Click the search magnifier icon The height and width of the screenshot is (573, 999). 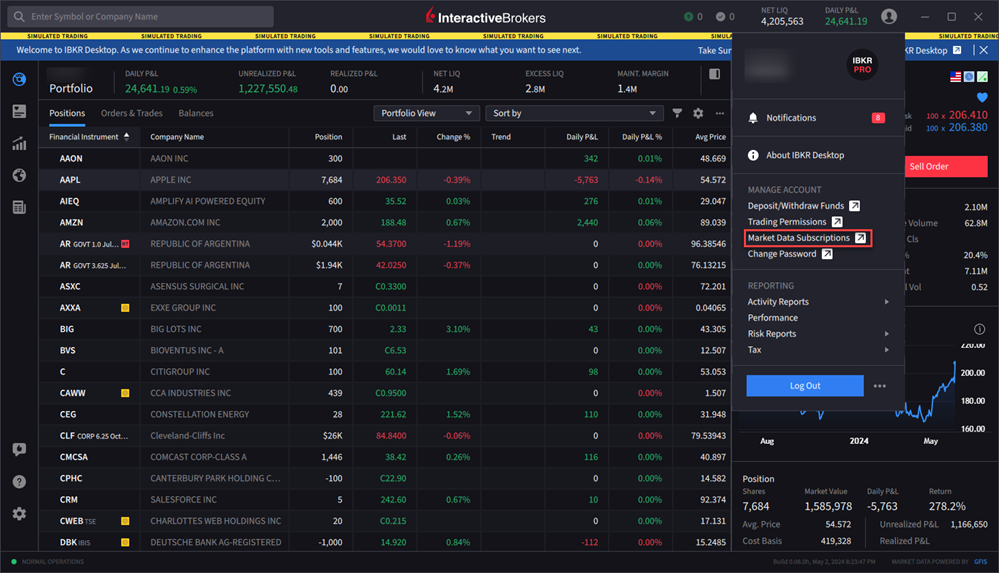(19, 17)
